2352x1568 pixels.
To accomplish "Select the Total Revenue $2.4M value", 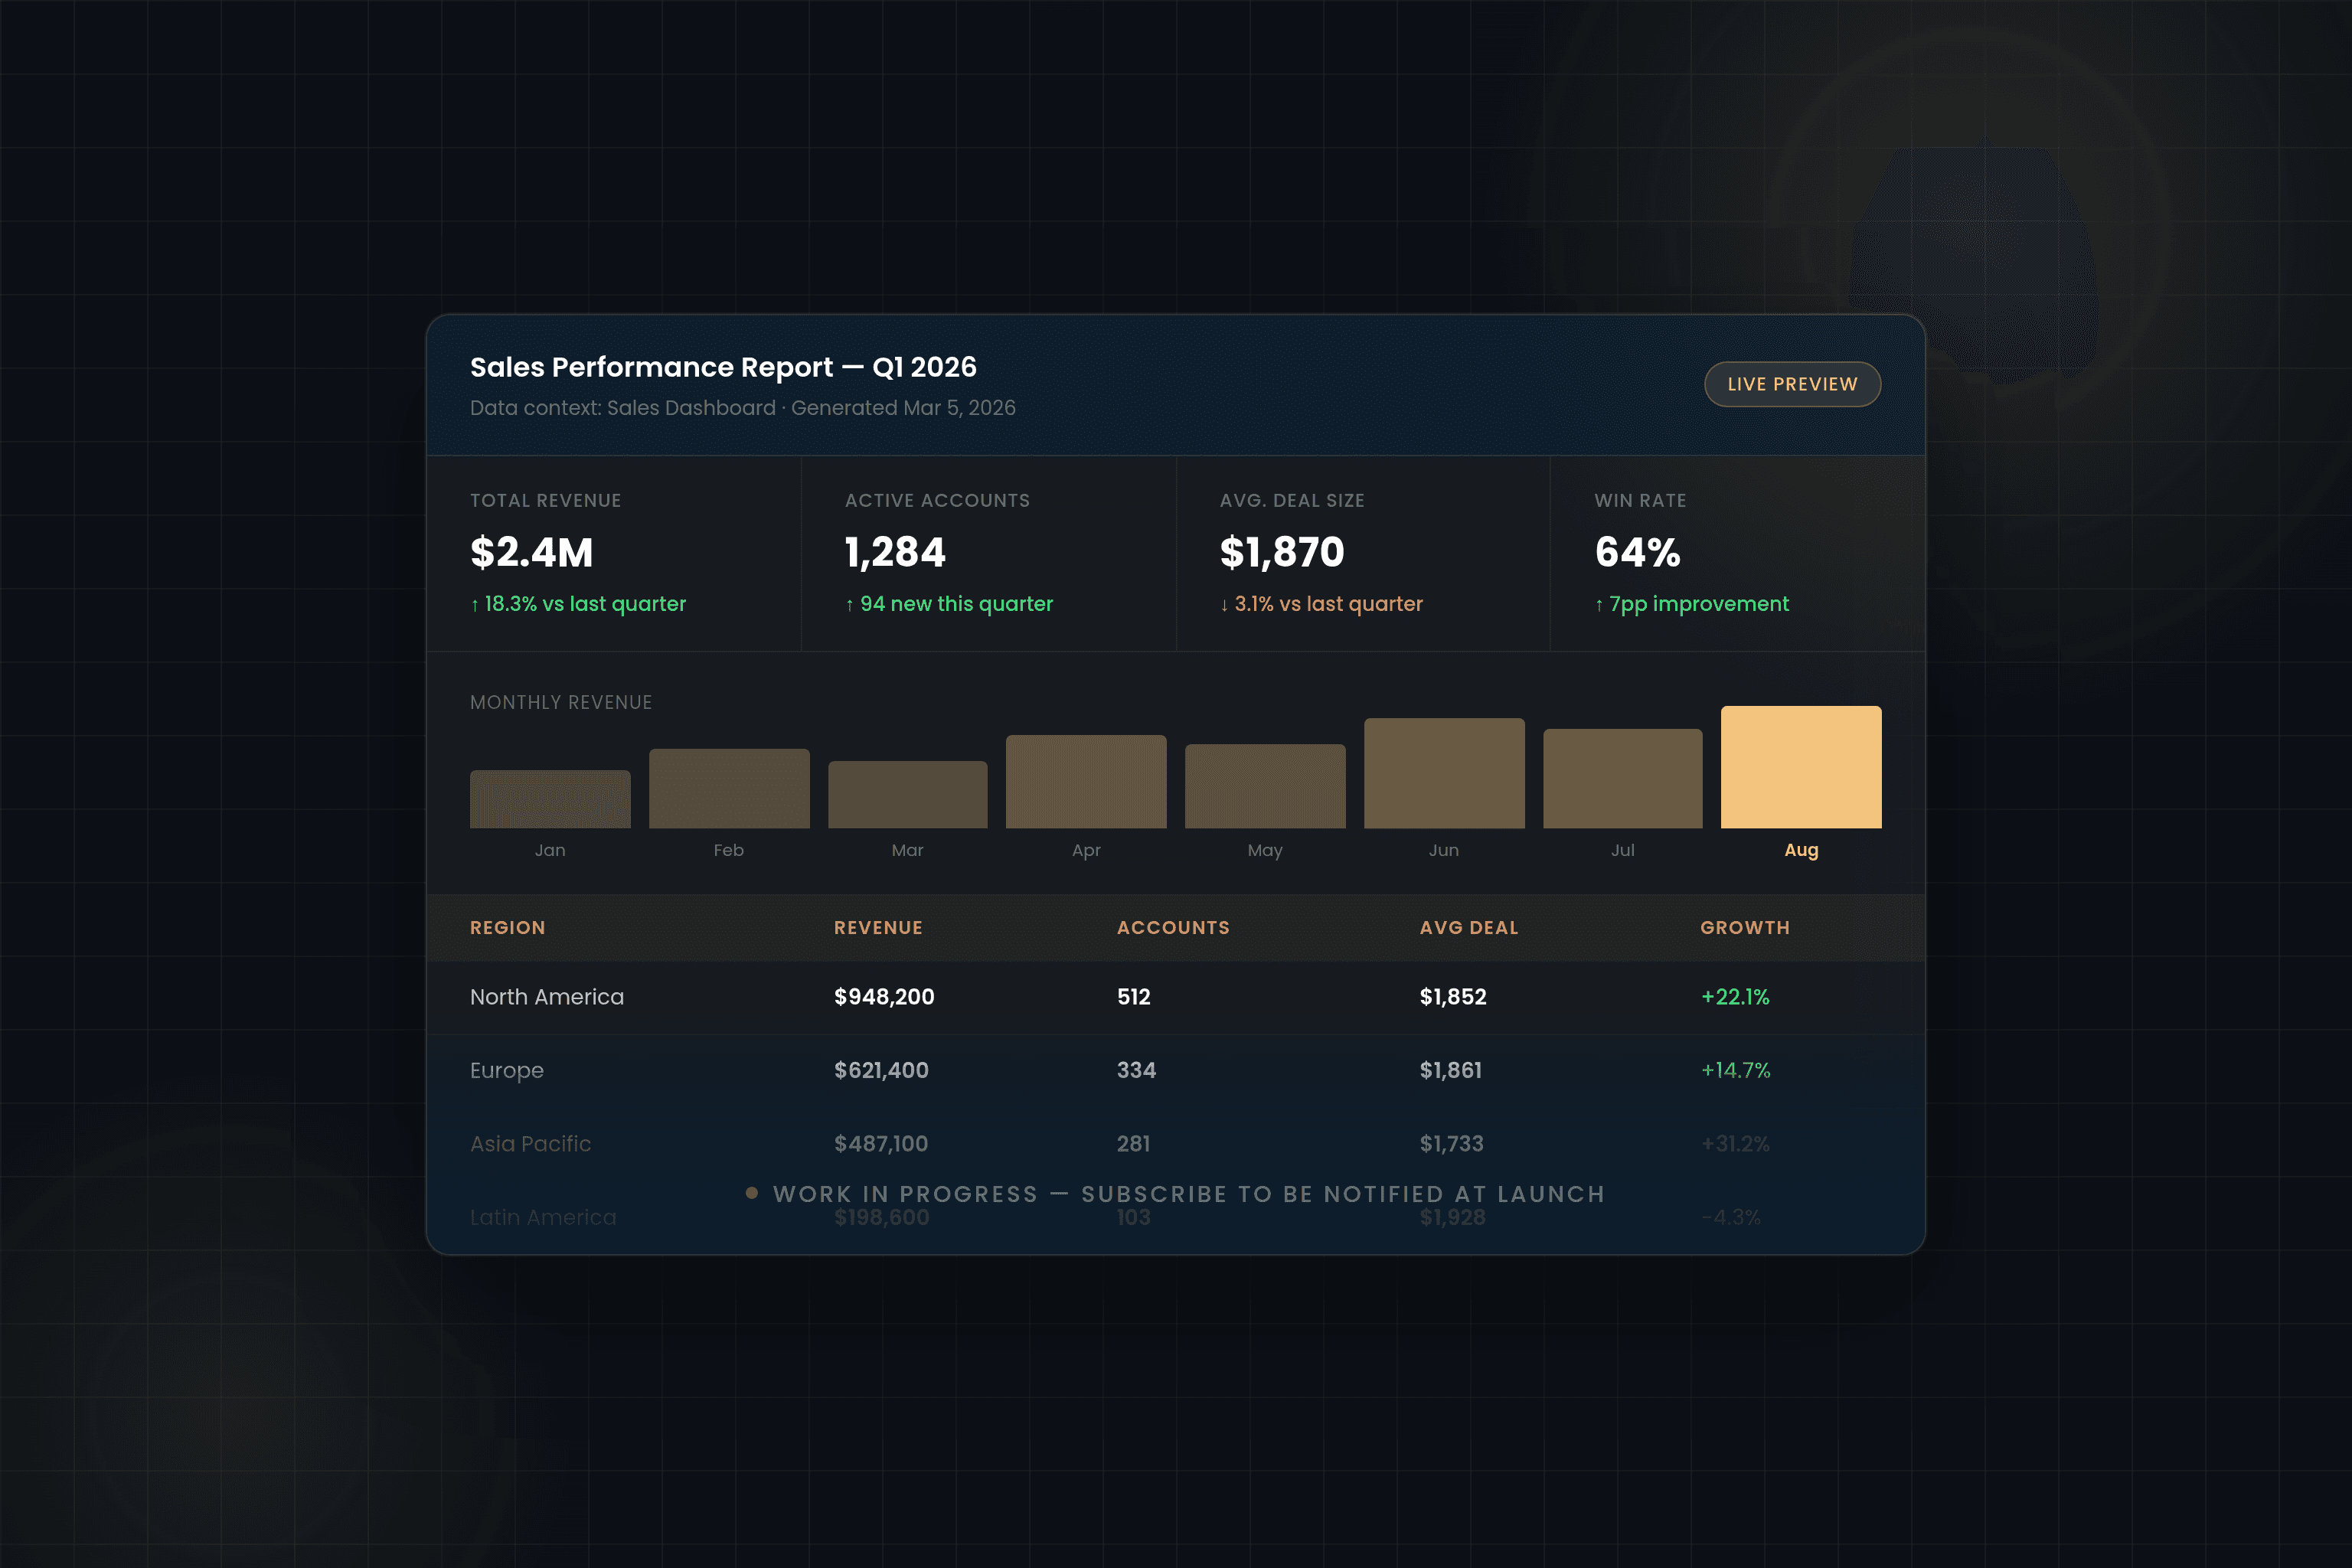I will pyautogui.click(x=532, y=552).
